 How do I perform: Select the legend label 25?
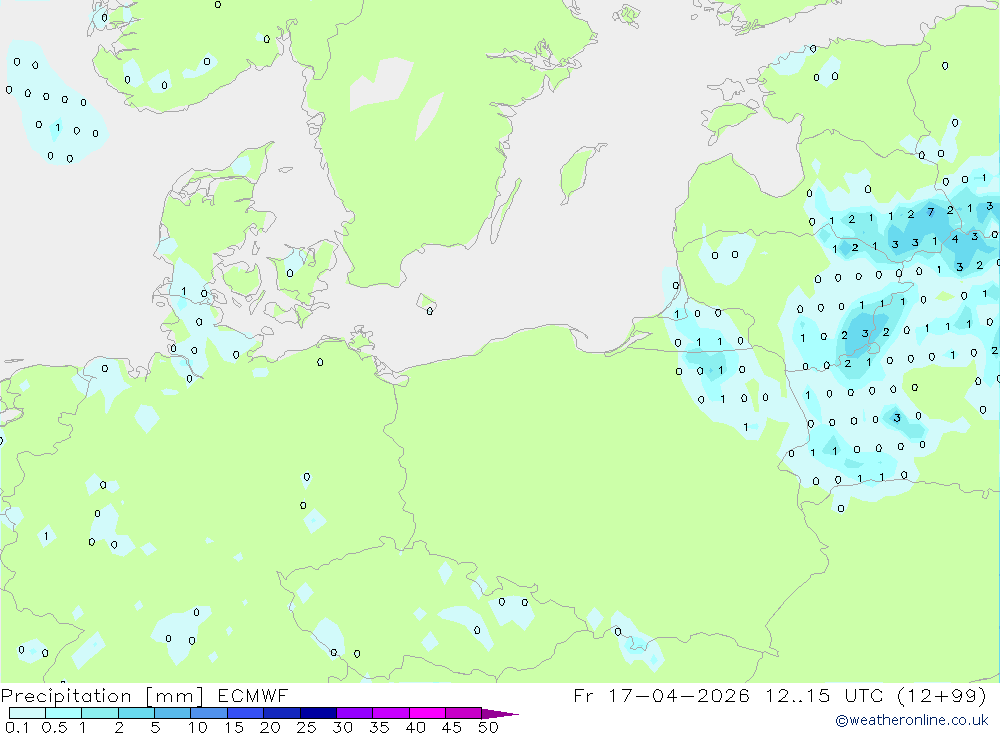[x=307, y=727]
